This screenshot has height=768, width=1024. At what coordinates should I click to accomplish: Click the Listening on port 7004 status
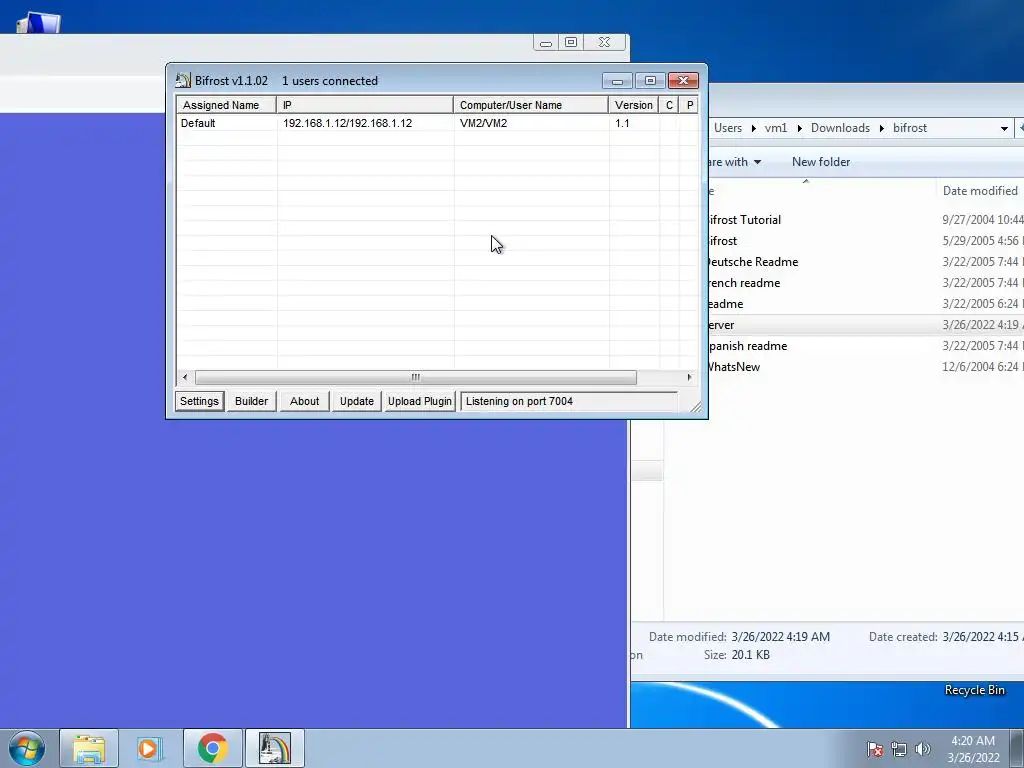[569, 401]
